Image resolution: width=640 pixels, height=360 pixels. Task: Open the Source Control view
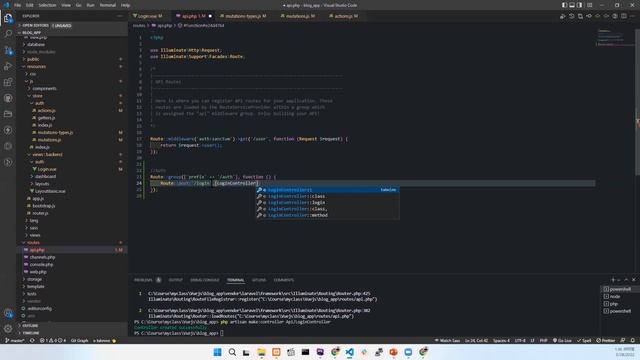click(x=8, y=50)
